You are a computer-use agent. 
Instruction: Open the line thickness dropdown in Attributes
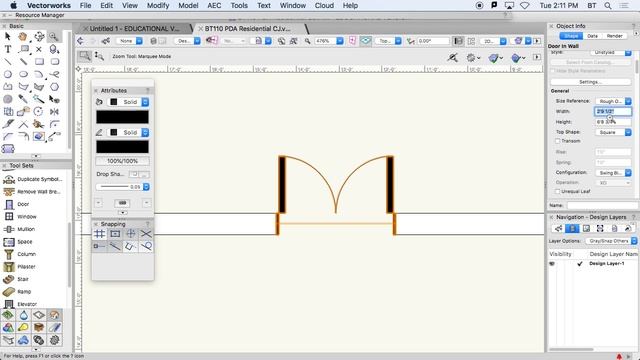coord(146,187)
